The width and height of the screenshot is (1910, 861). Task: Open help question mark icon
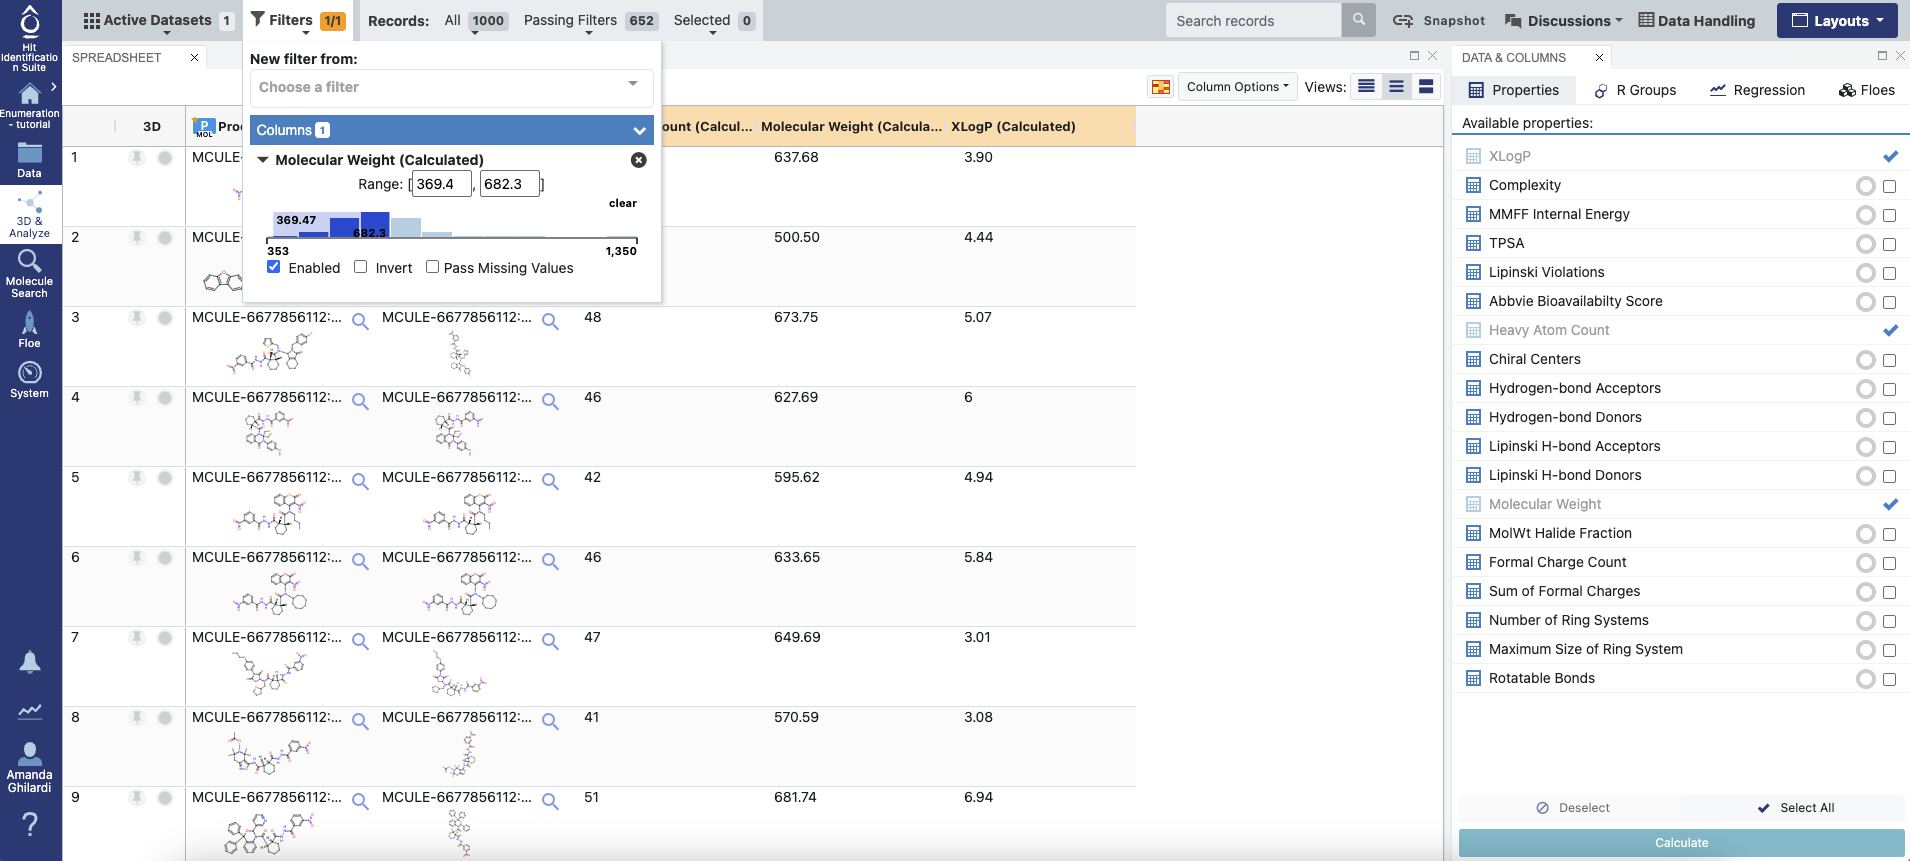coord(30,824)
